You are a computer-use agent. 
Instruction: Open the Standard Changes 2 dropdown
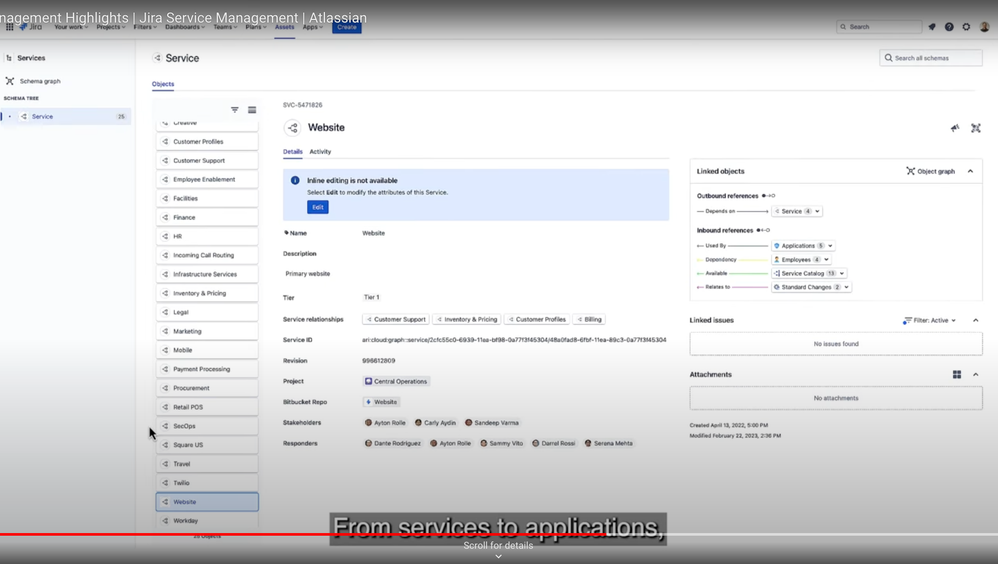pos(812,287)
